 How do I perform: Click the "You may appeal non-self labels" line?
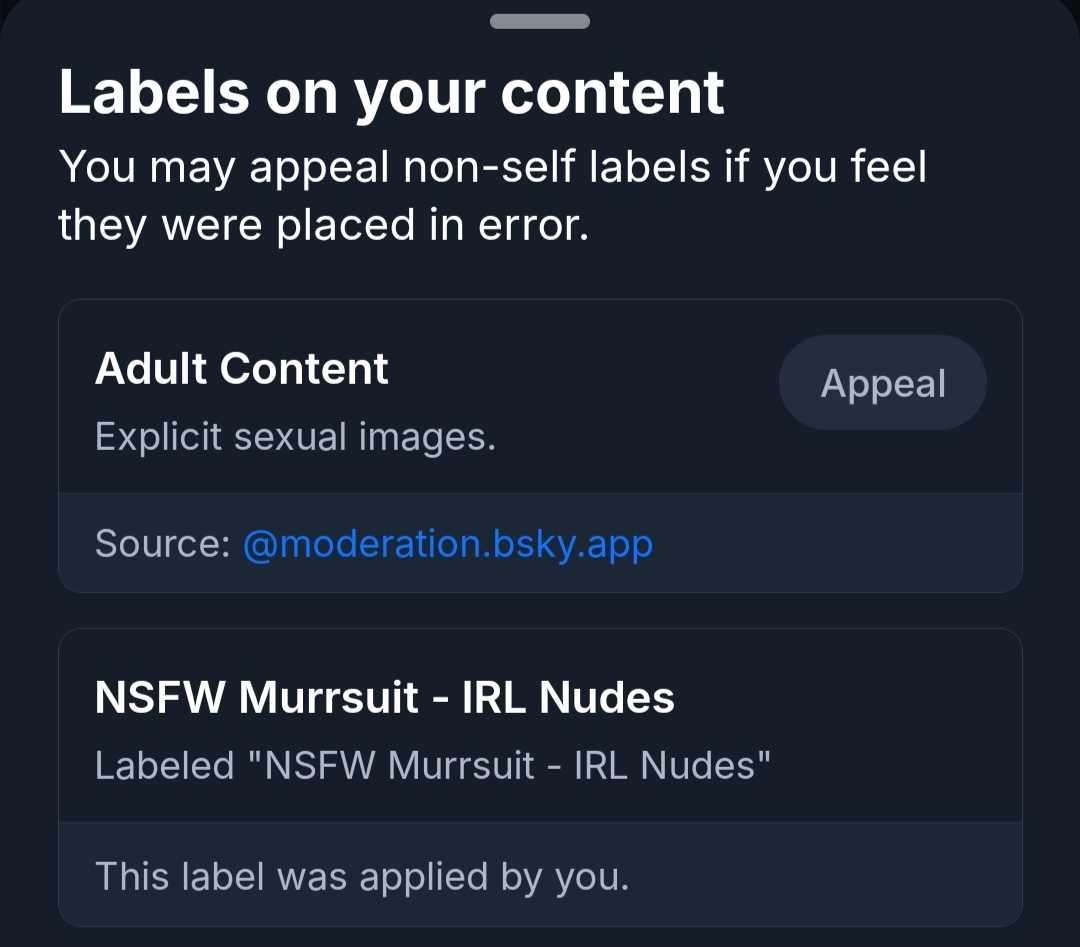point(493,167)
